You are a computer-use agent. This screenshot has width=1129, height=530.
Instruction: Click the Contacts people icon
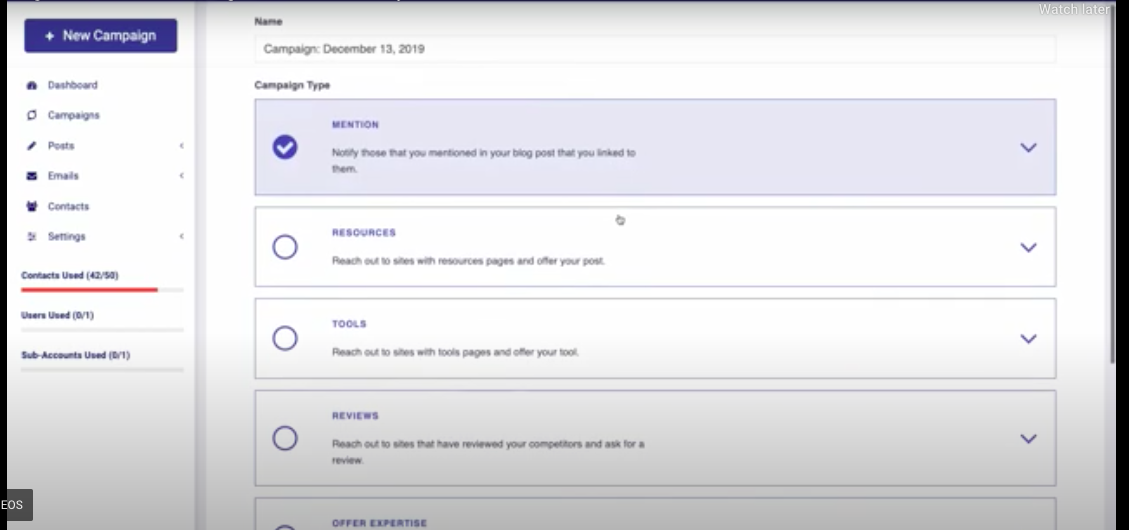coord(32,207)
